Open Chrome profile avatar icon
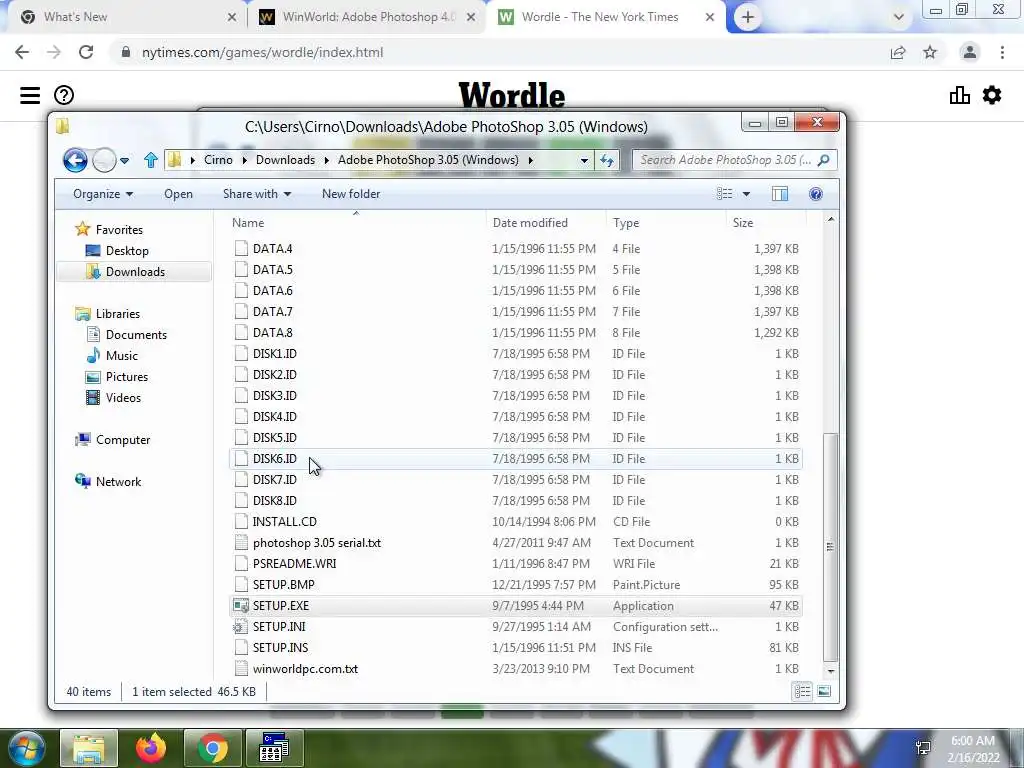The image size is (1024, 768). tap(970, 52)
